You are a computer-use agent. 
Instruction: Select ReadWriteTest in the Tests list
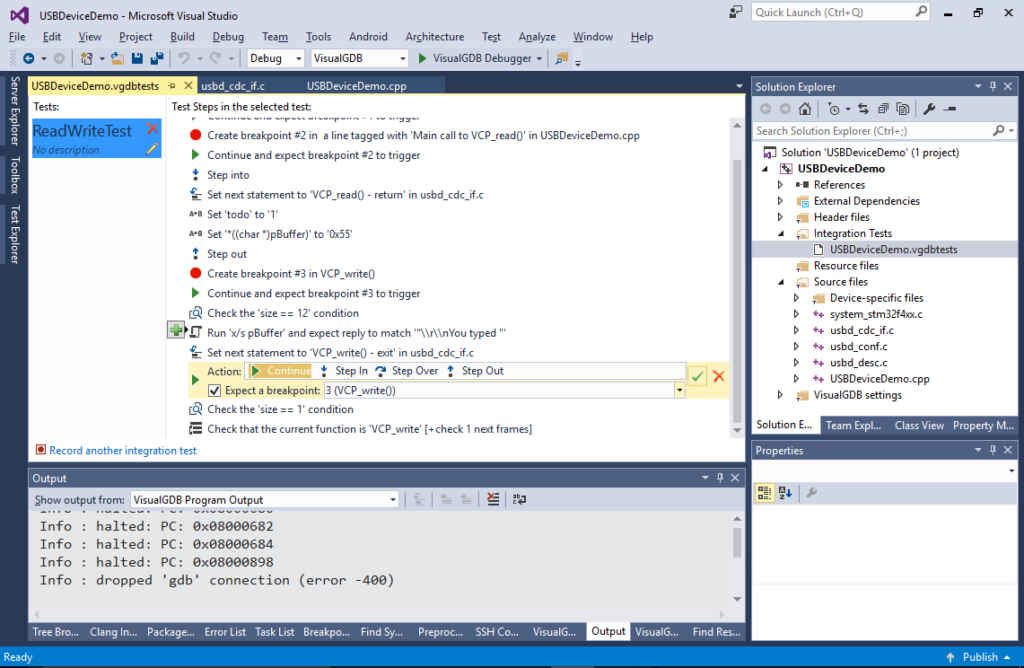pos(97,138)
